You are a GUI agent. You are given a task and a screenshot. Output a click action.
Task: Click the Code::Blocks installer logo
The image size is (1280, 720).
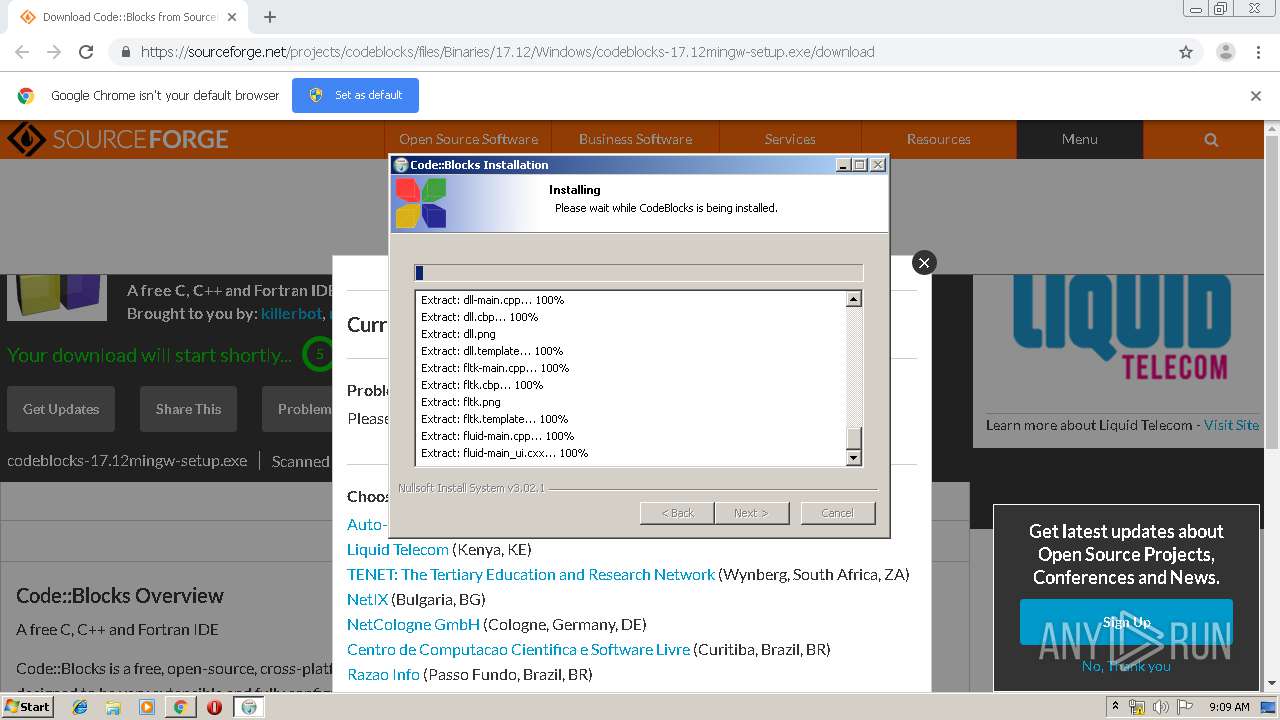tap(420, 203)
